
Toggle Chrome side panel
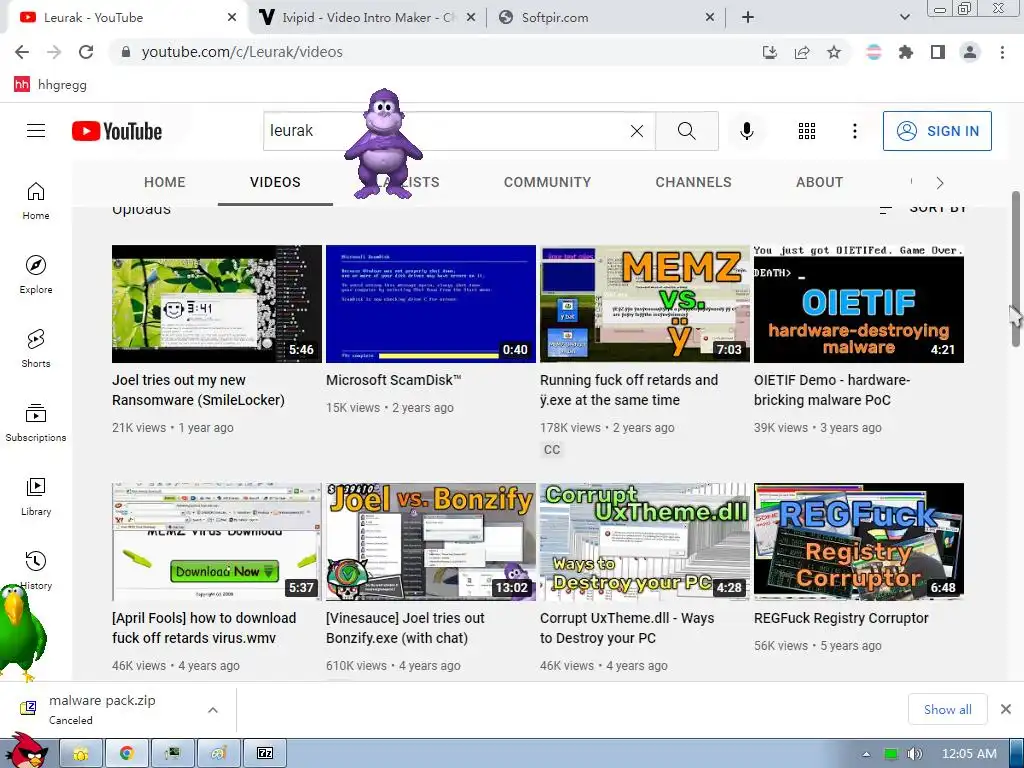(x=938, y=52)
